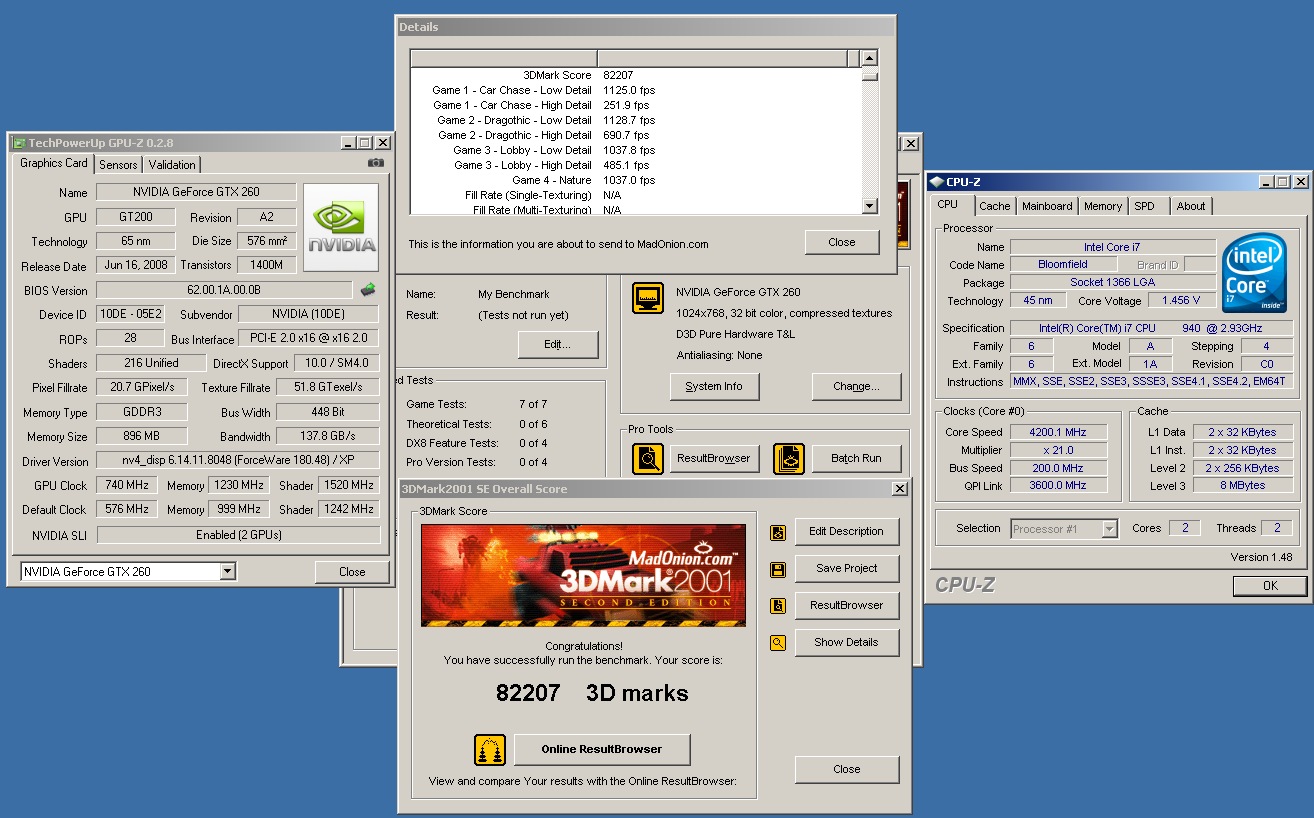The height and width of the screenshot is (818, 1314).
Task: Click the Save Project floppy icon
Action: (778, 569)
